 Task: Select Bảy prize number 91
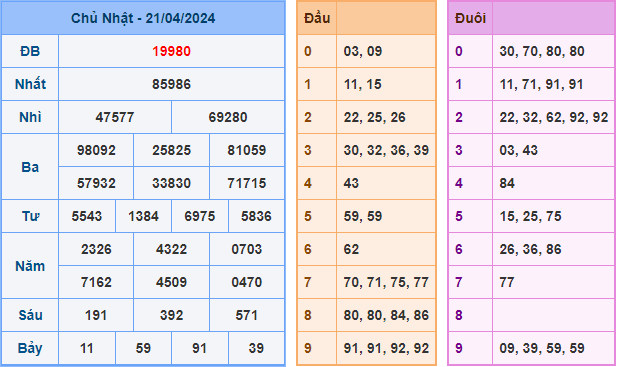tap(200, 349)
